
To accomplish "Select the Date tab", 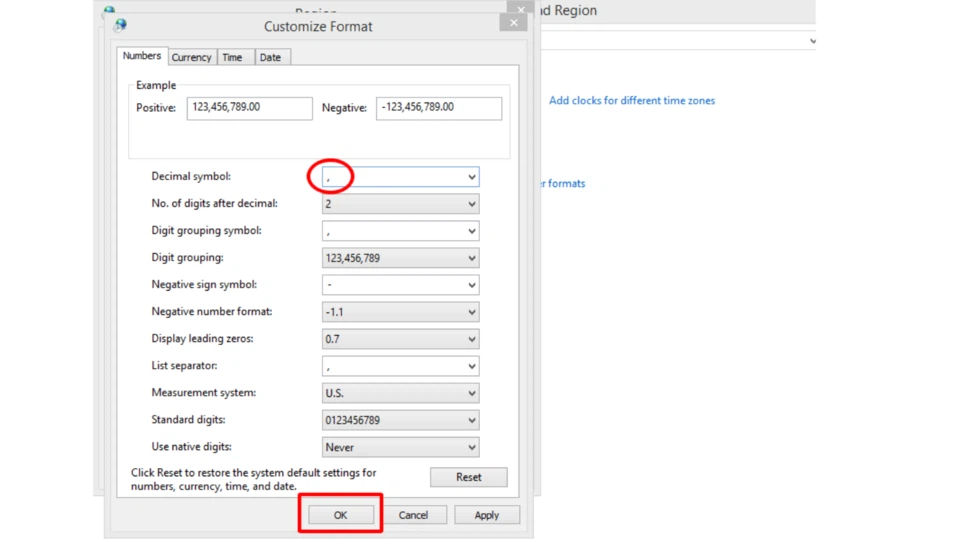I will click(270, 58).
